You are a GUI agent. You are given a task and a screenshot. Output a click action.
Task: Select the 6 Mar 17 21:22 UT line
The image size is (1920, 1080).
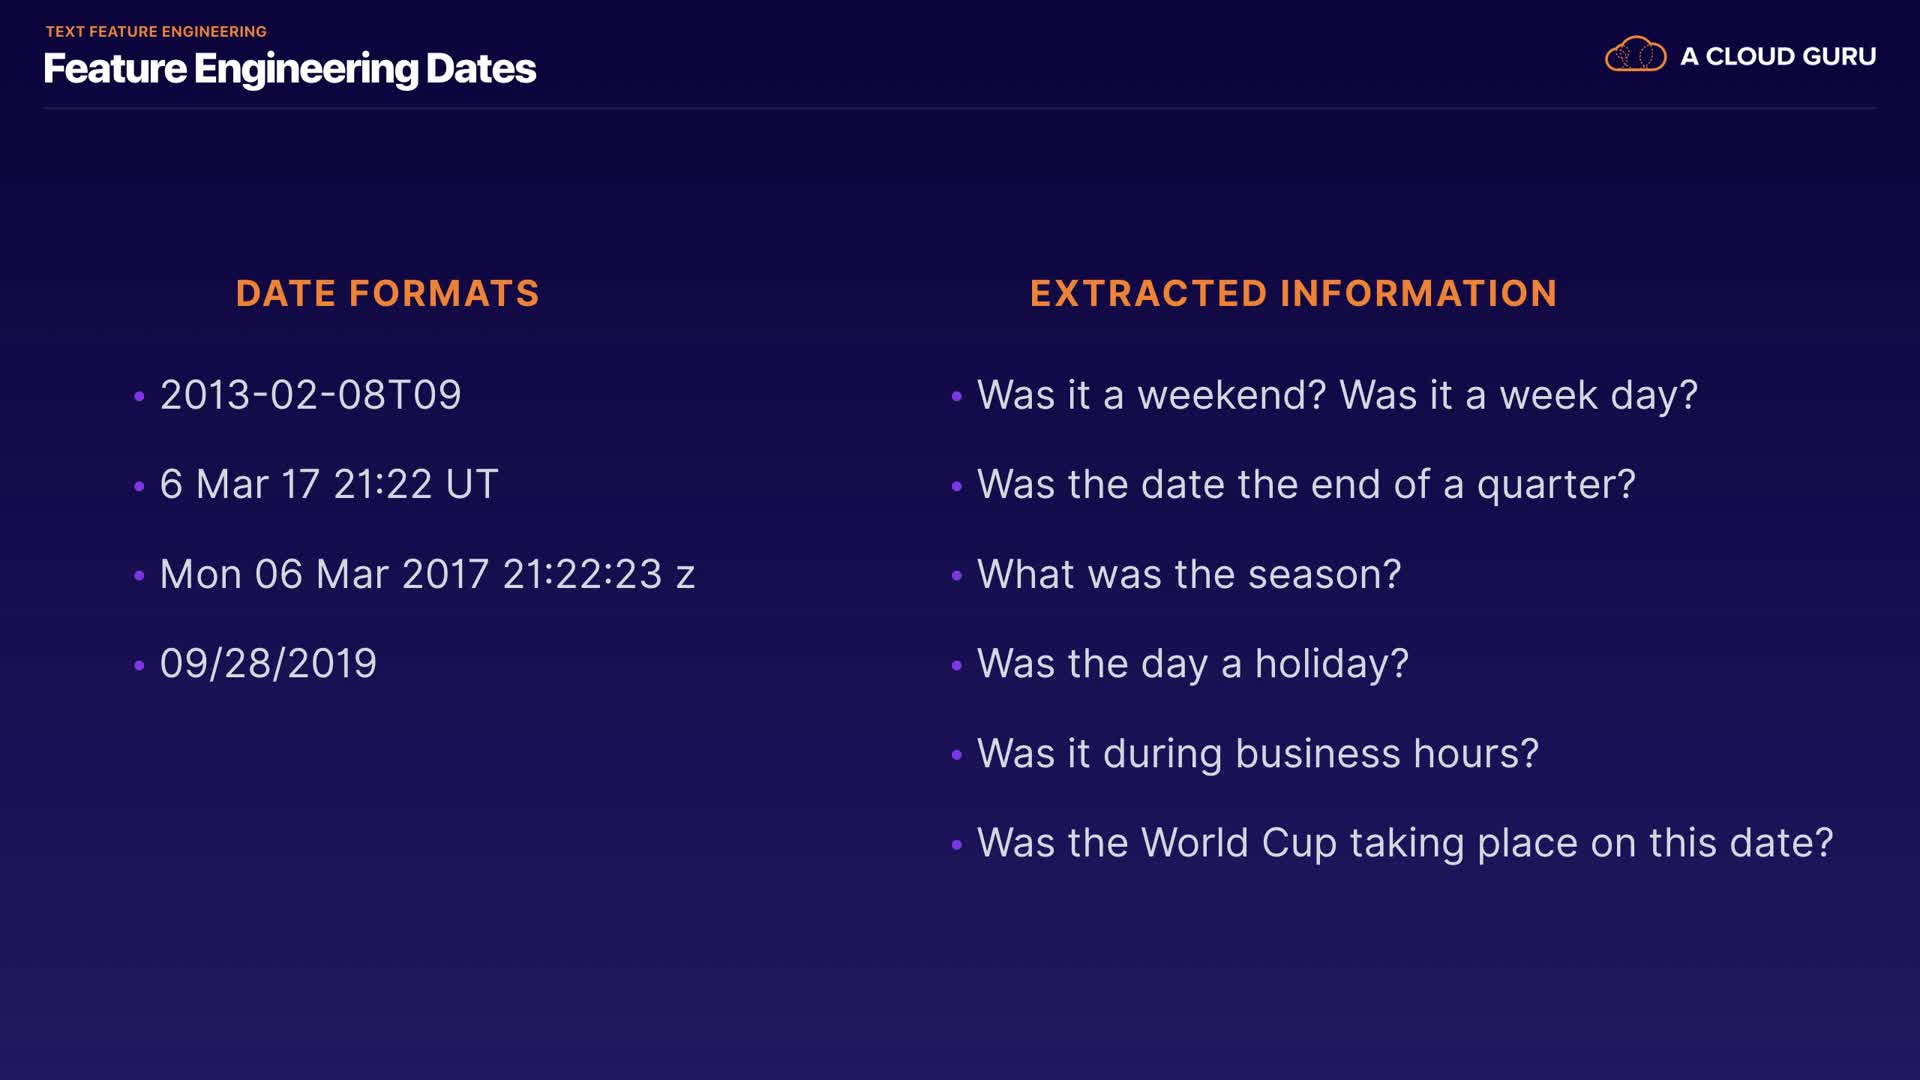click(x=329, y=485)
